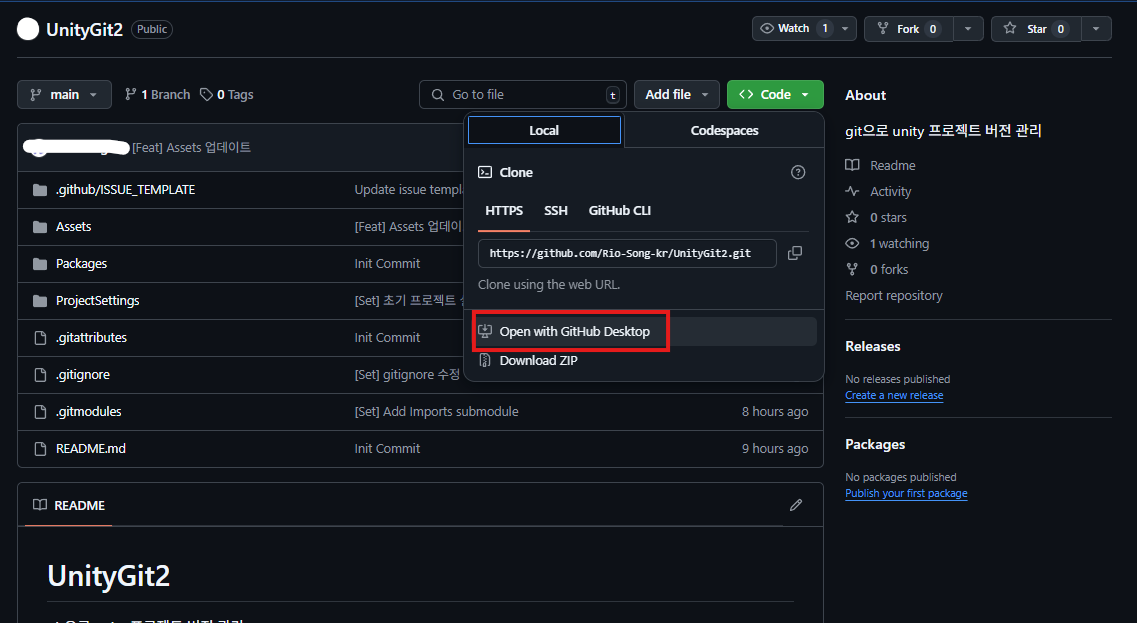Open the README tab header
This screenshot has width=1137, height=623.
[69, 505]
